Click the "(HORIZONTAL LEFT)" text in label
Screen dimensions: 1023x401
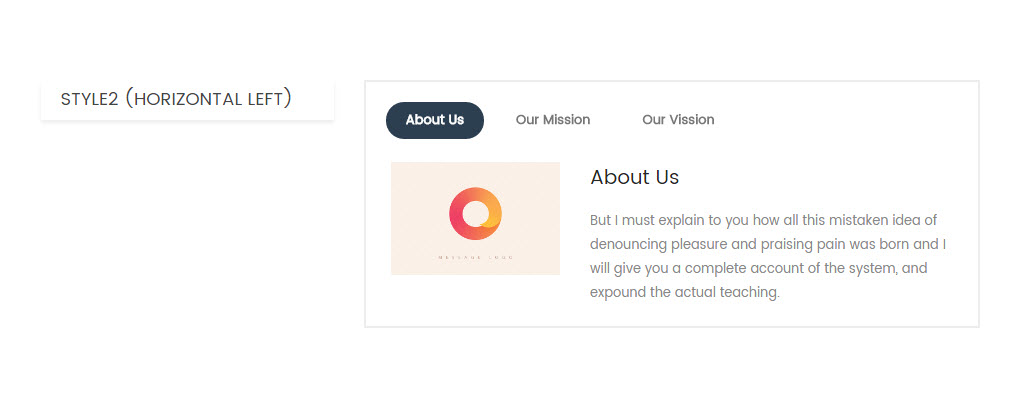[208, 100]
